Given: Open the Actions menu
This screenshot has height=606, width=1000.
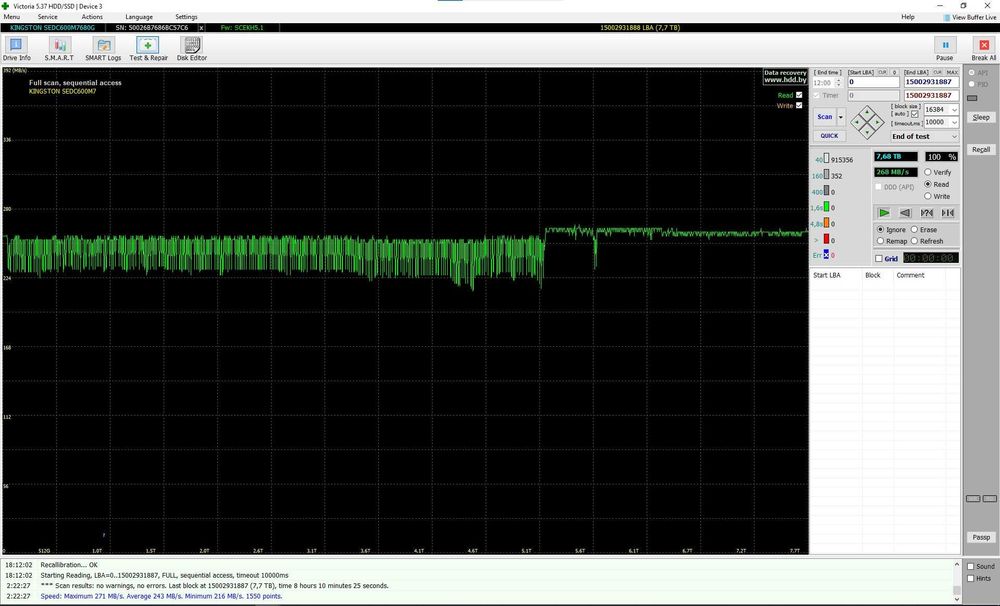Looking at the screenshot, I should (x=92, y=17).
